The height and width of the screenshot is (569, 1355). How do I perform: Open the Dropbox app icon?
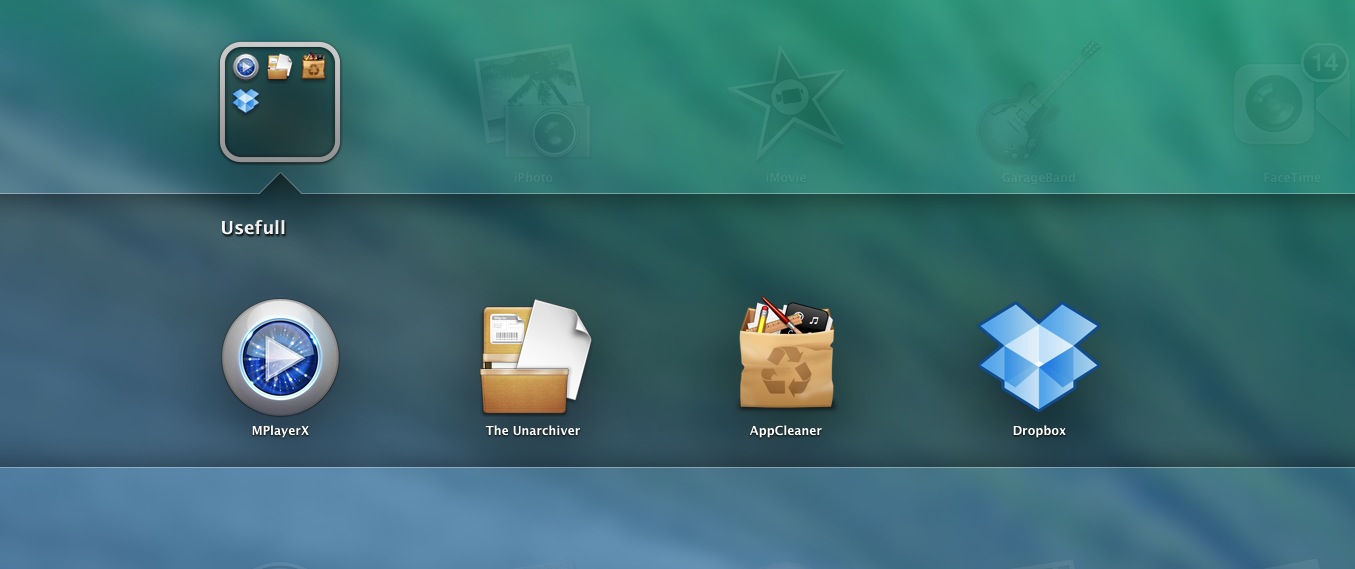pyautogui.click(x=1039, y=356)
